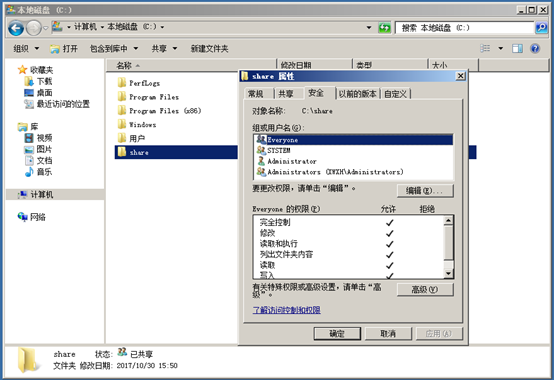Close the share 属性 dialog
Viewport: 554px width, 380px height.
coord(460,76)
